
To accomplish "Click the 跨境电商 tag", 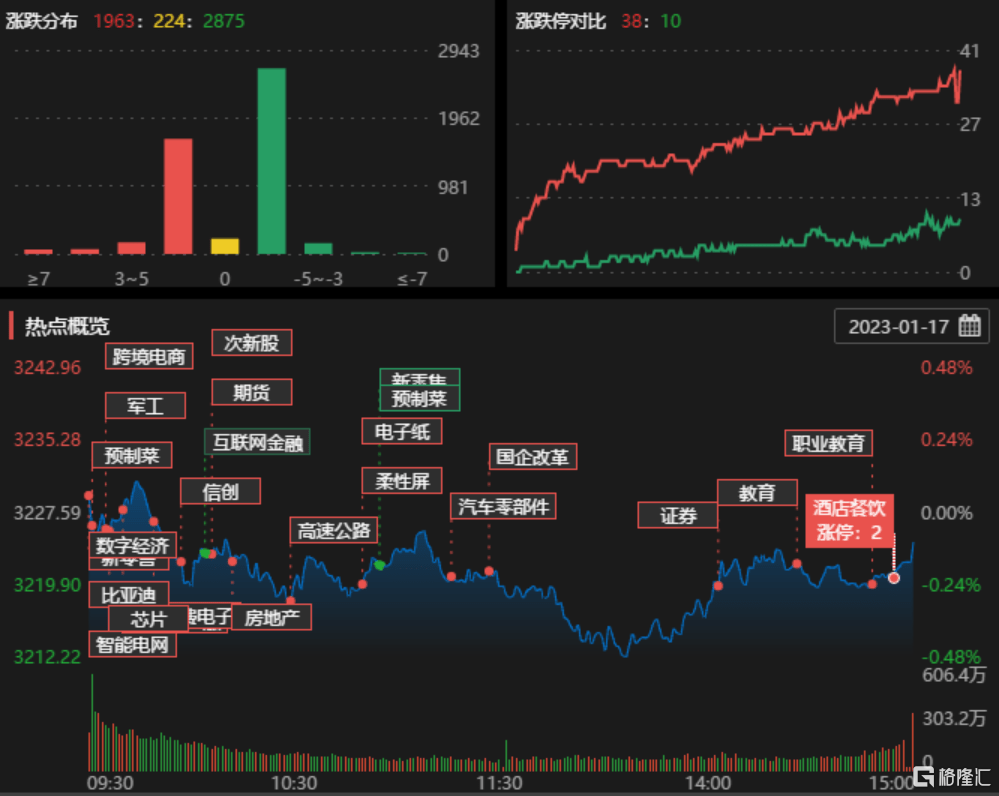I will click(149, 357).
